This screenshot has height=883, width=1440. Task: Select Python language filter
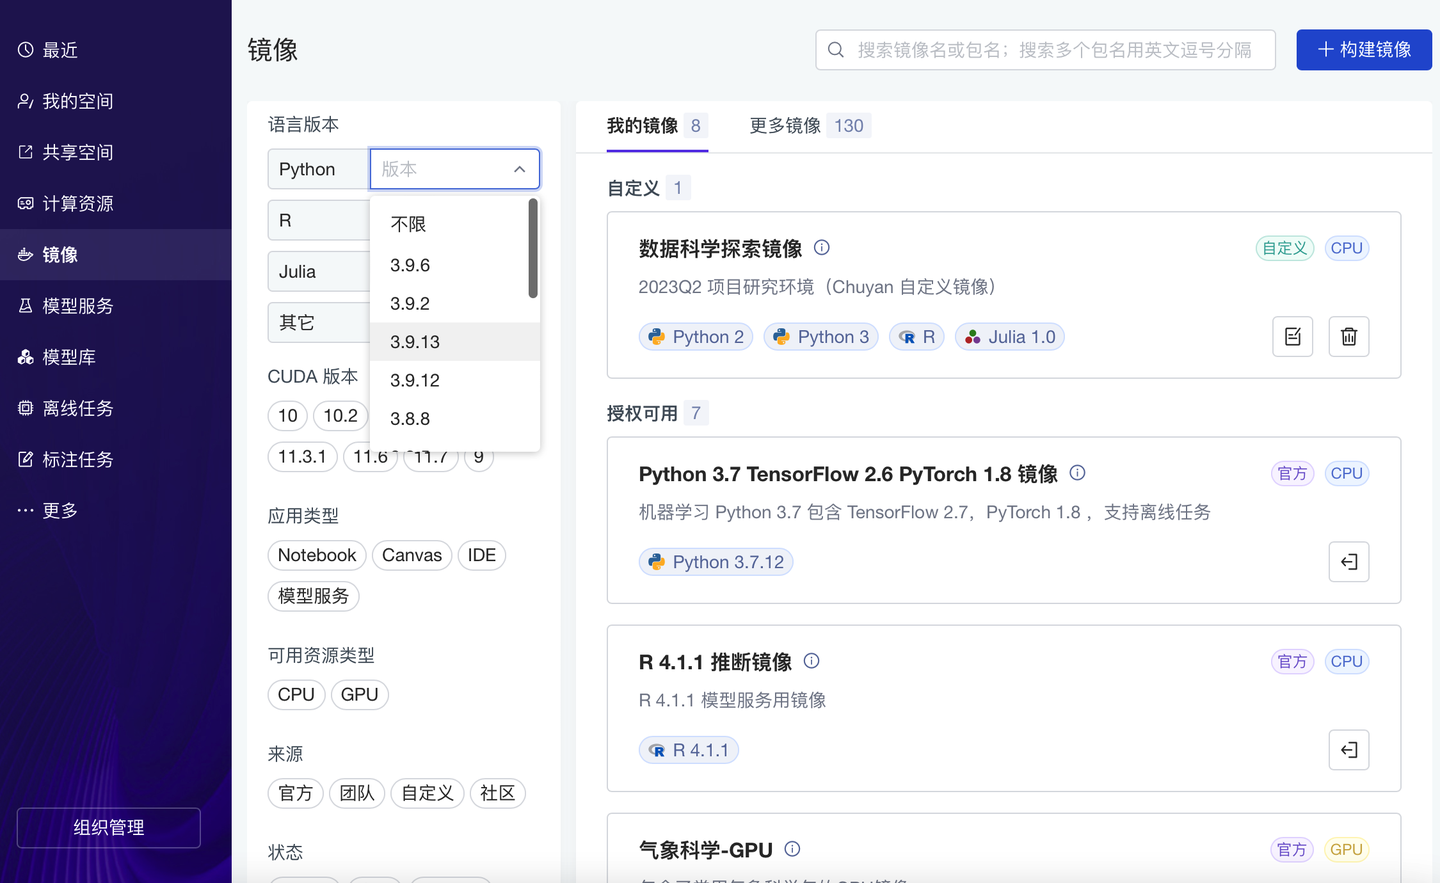pyautogui.click(x=318, y=169)
